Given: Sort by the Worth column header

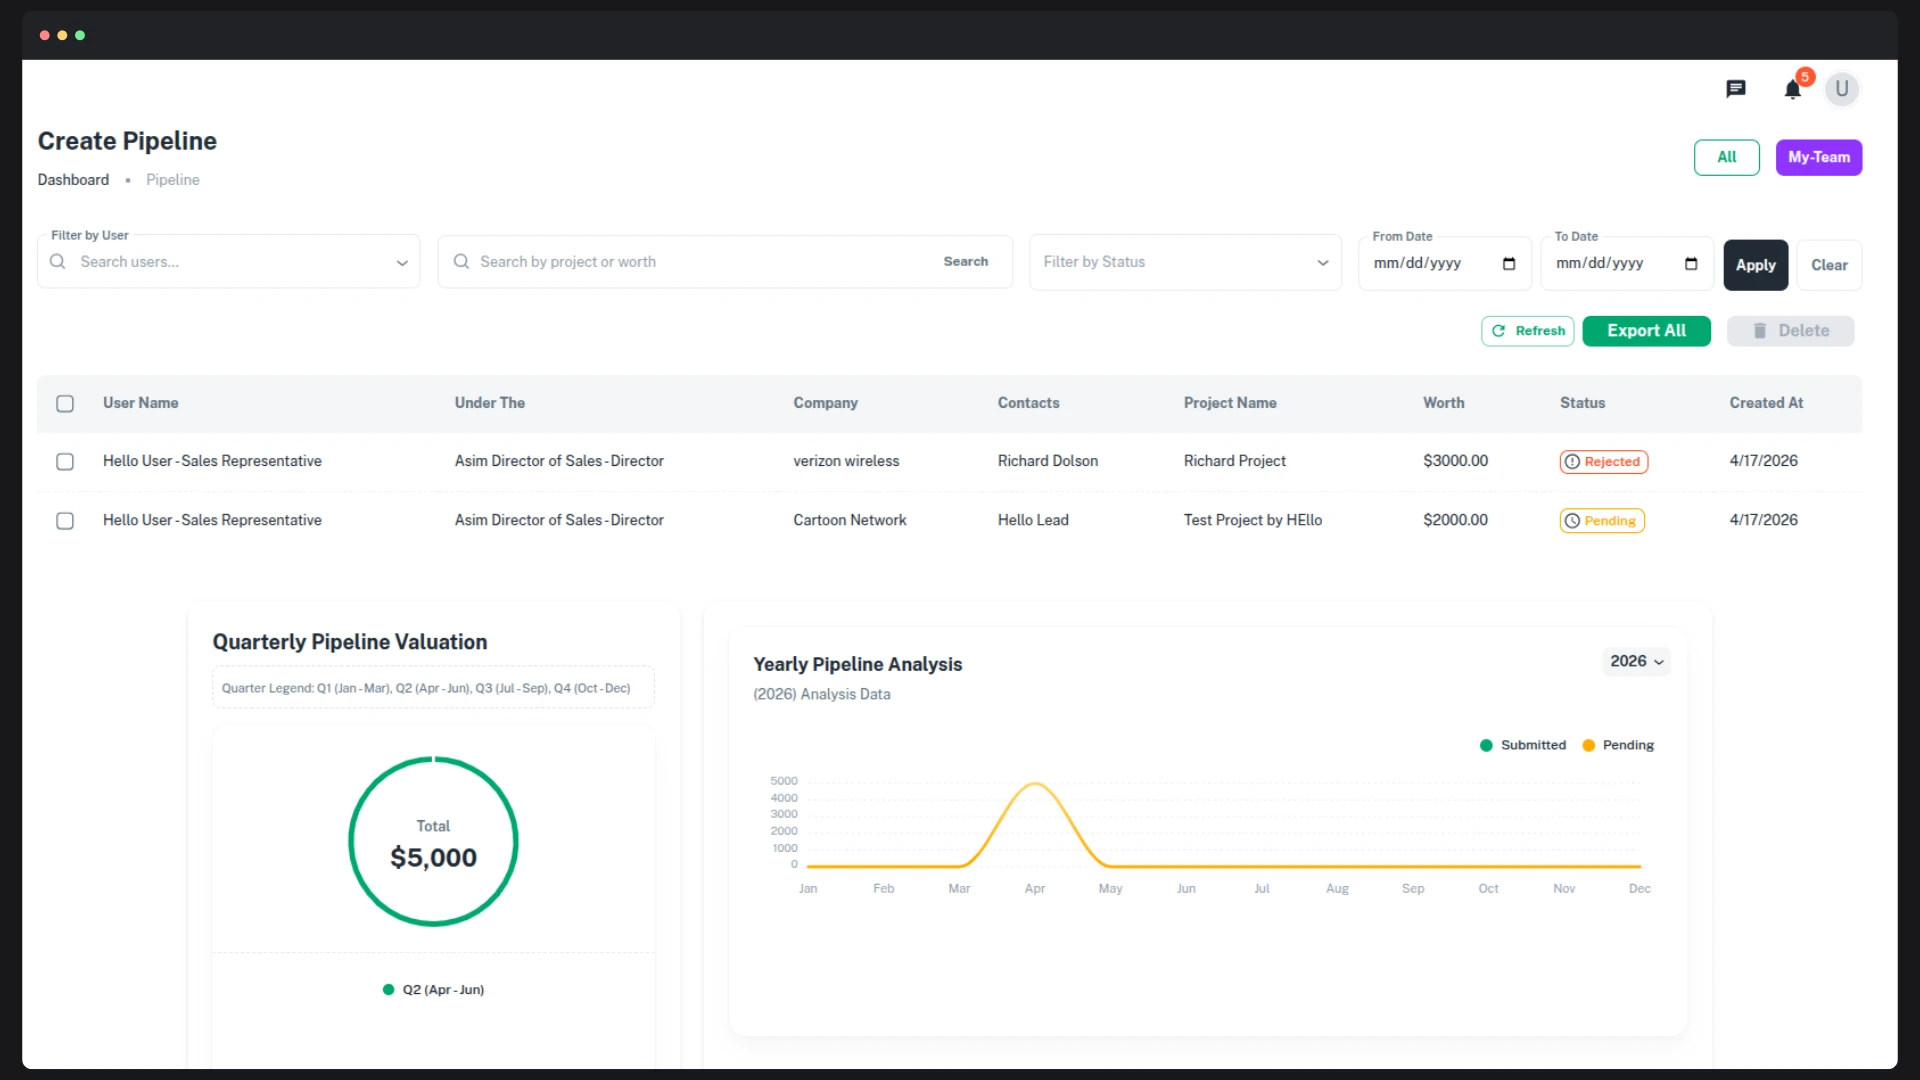Looking at the screenshot, I should point(1443,403).
